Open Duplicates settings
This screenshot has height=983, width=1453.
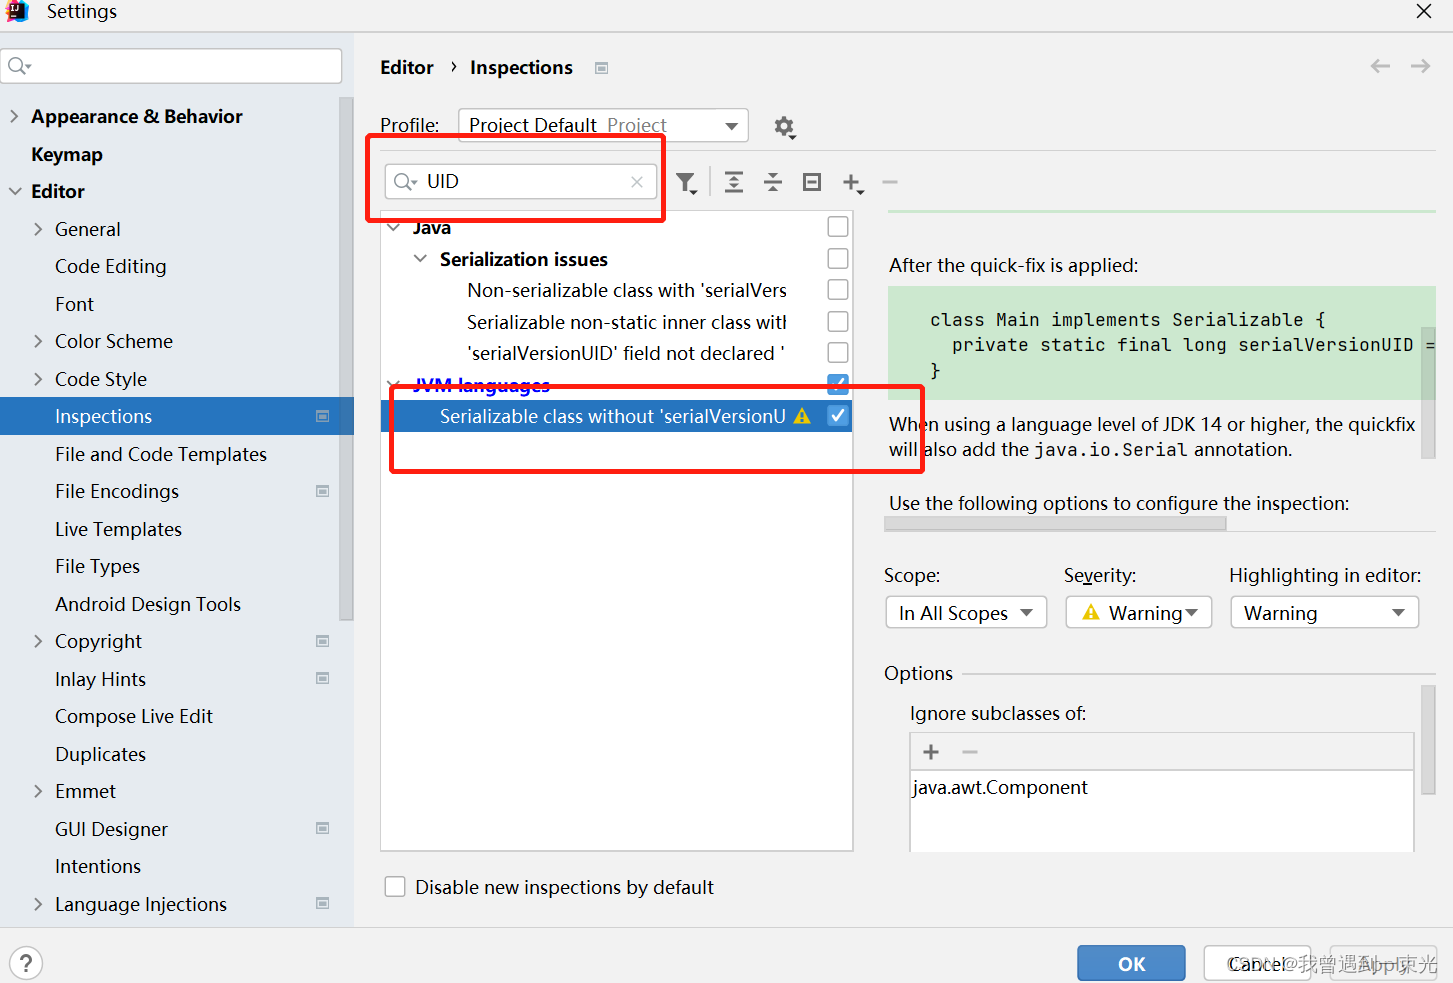[100, 754]
